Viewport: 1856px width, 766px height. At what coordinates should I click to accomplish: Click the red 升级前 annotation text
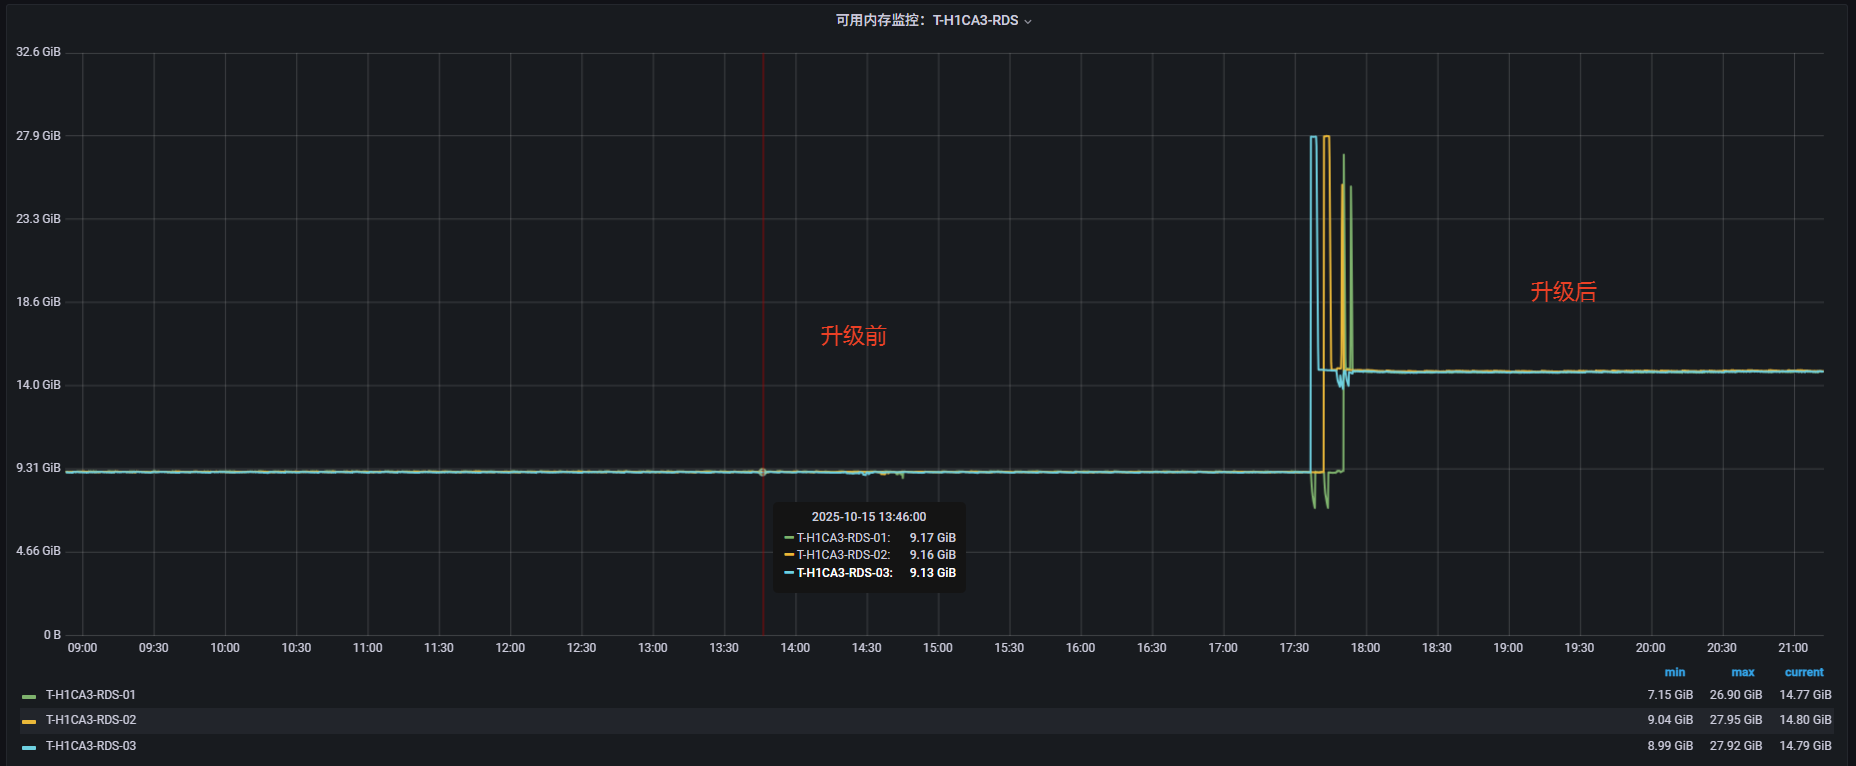click(853, 336)
